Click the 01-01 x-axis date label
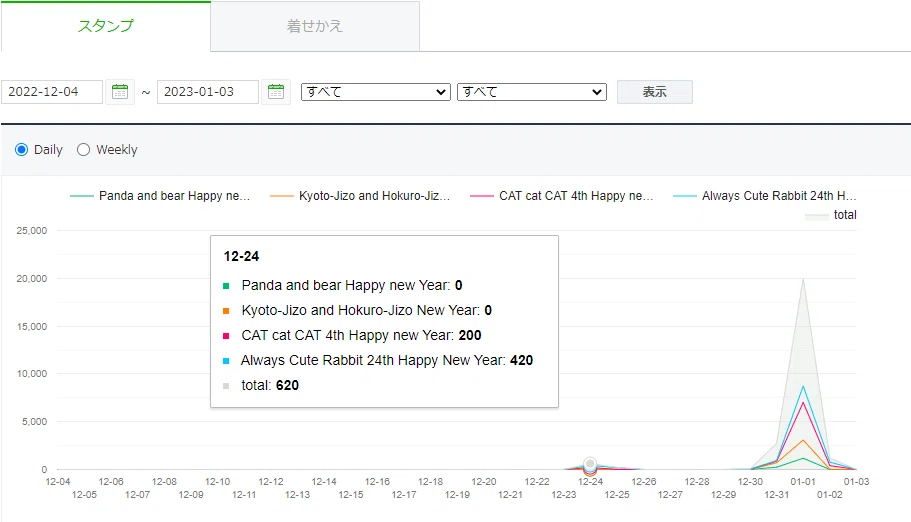The image size is (911, 522). click(803, 482)
